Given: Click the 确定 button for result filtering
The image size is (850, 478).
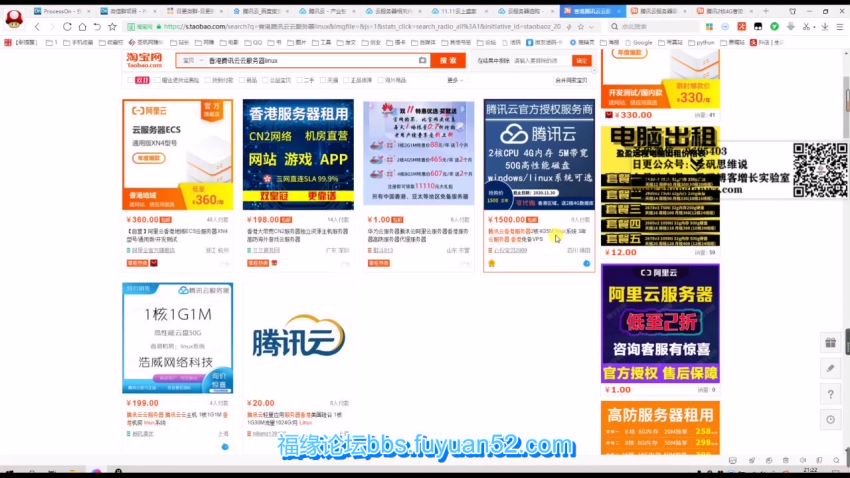Looking at the screenshot, I should [582, 61].
